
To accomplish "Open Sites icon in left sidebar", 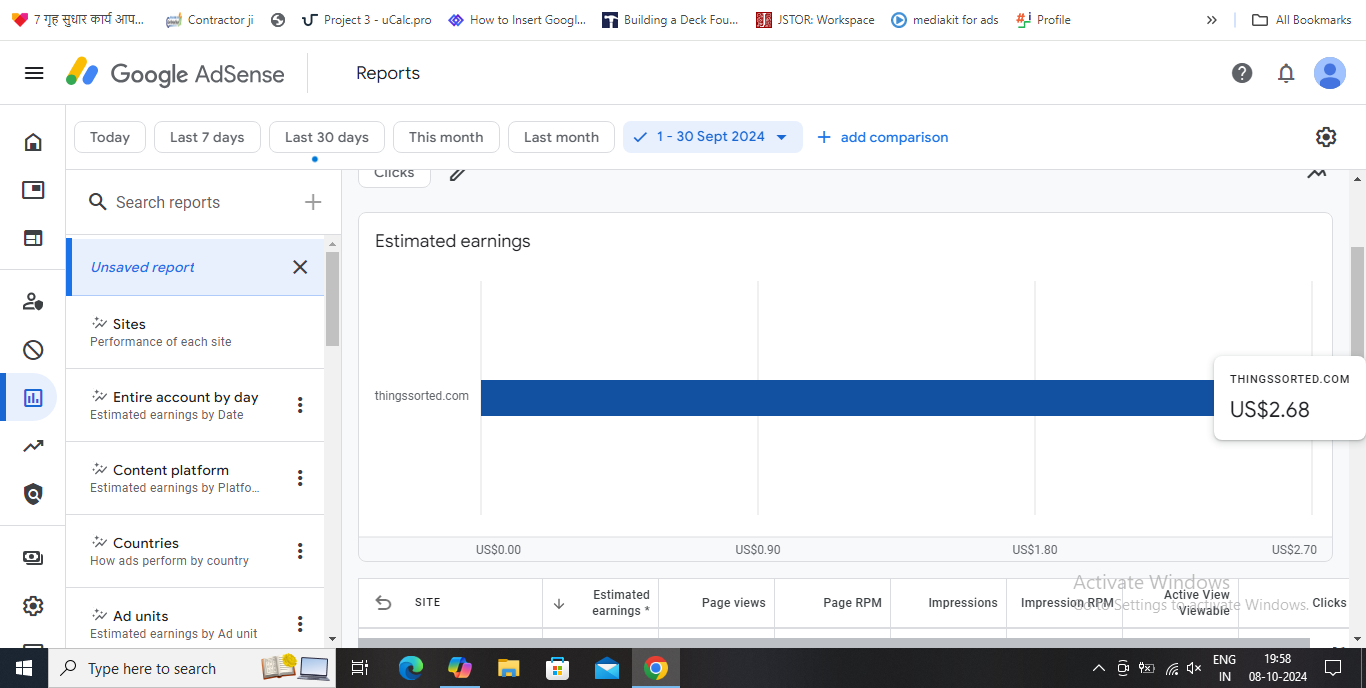I will coord(33,238).
